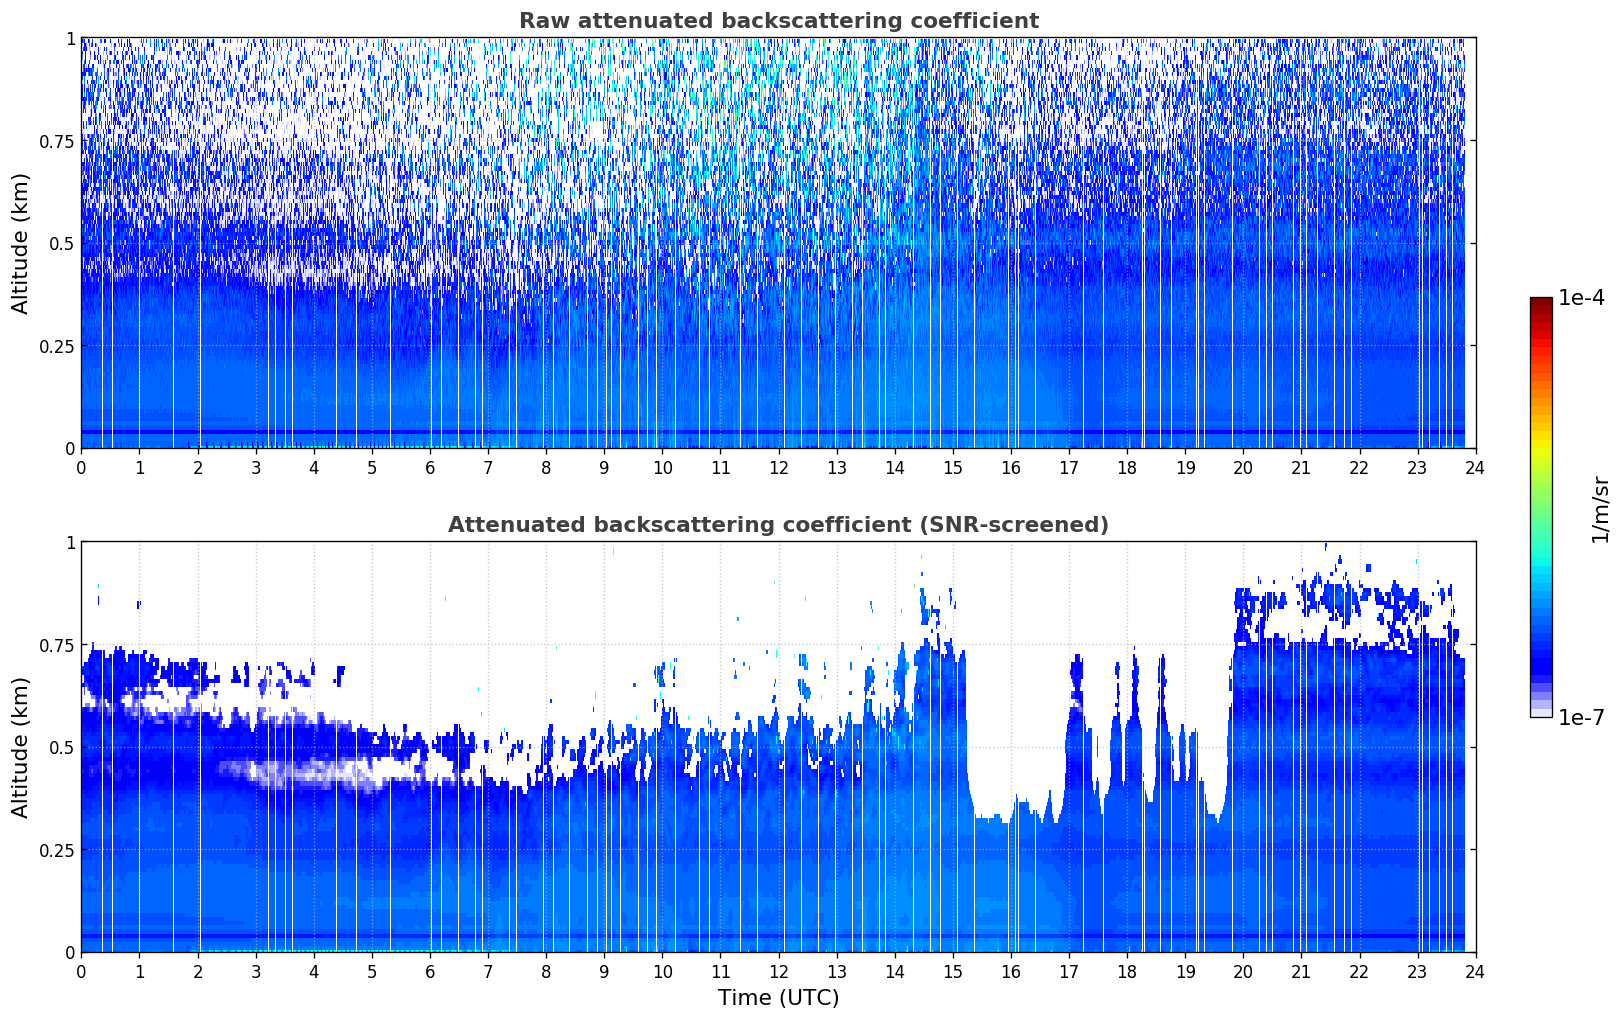Click inside the raw backscatter heatmap
This screenshot has height=1020, width=1621.
[778, 243]
